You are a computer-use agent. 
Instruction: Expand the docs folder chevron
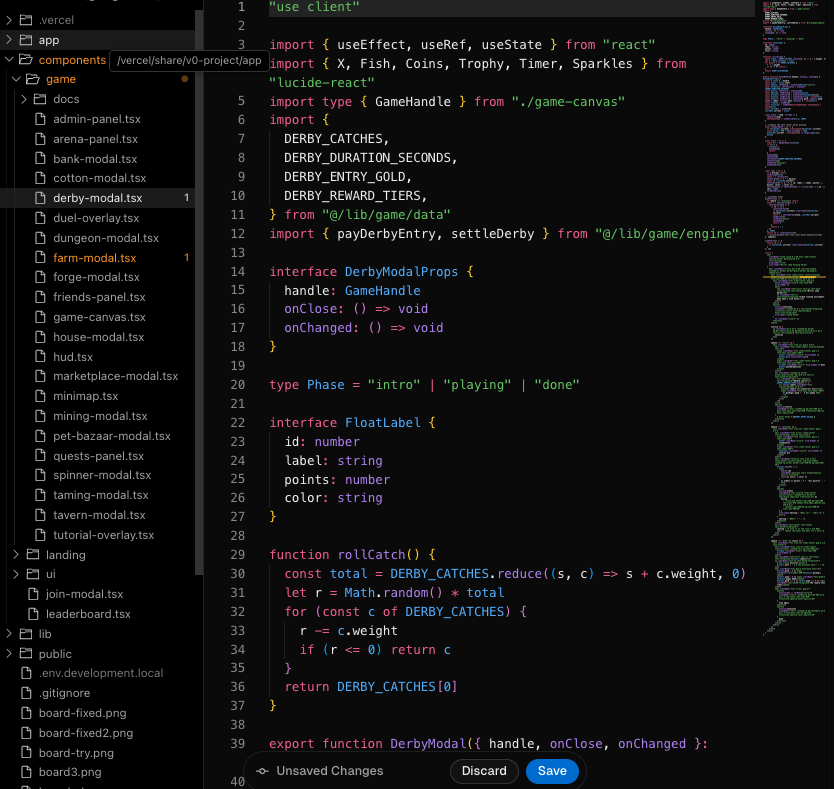pos(24,99)
